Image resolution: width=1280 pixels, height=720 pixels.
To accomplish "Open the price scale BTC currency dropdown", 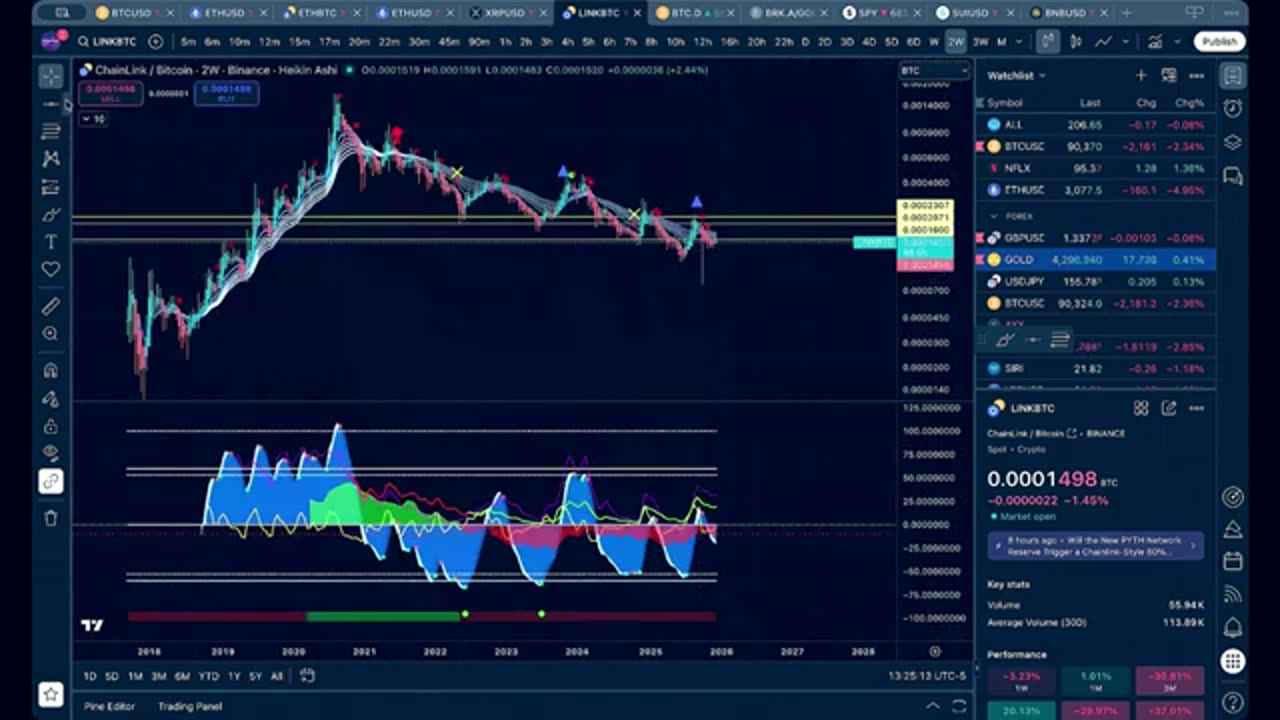I will pyautogui.click(x=934, y=71).
